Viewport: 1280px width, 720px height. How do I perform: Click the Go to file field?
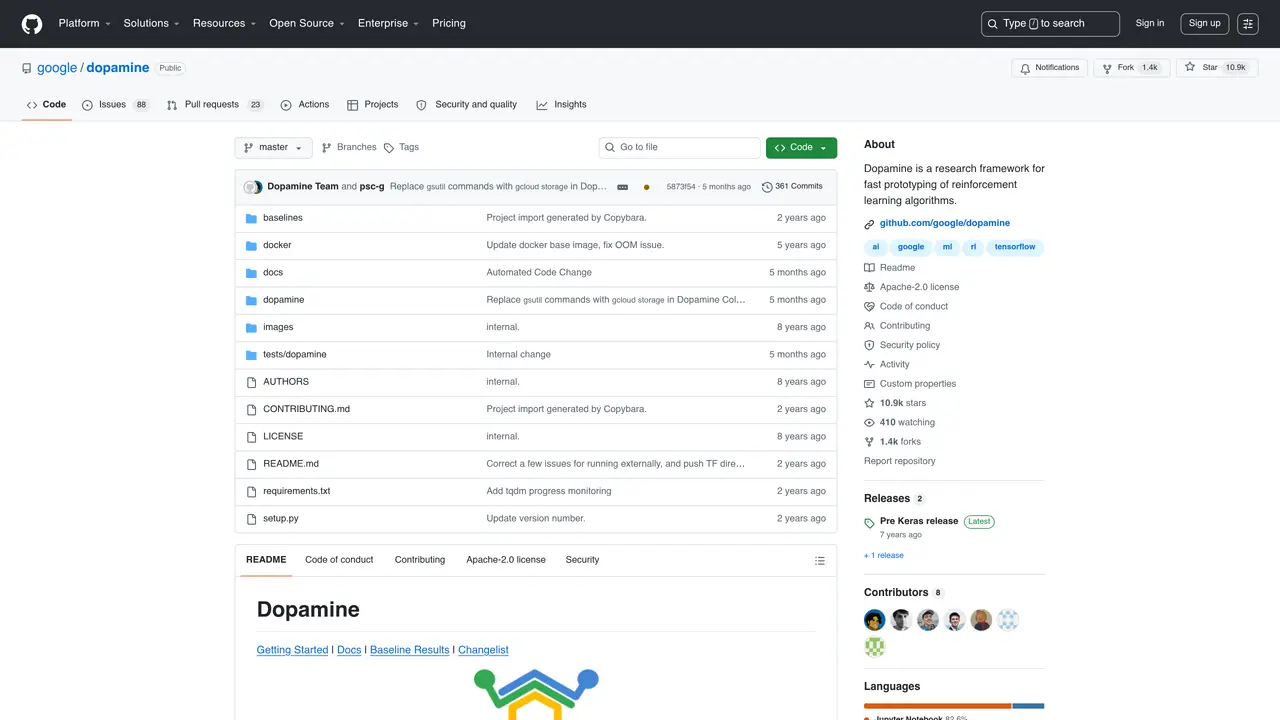click(x=680, y=147)
